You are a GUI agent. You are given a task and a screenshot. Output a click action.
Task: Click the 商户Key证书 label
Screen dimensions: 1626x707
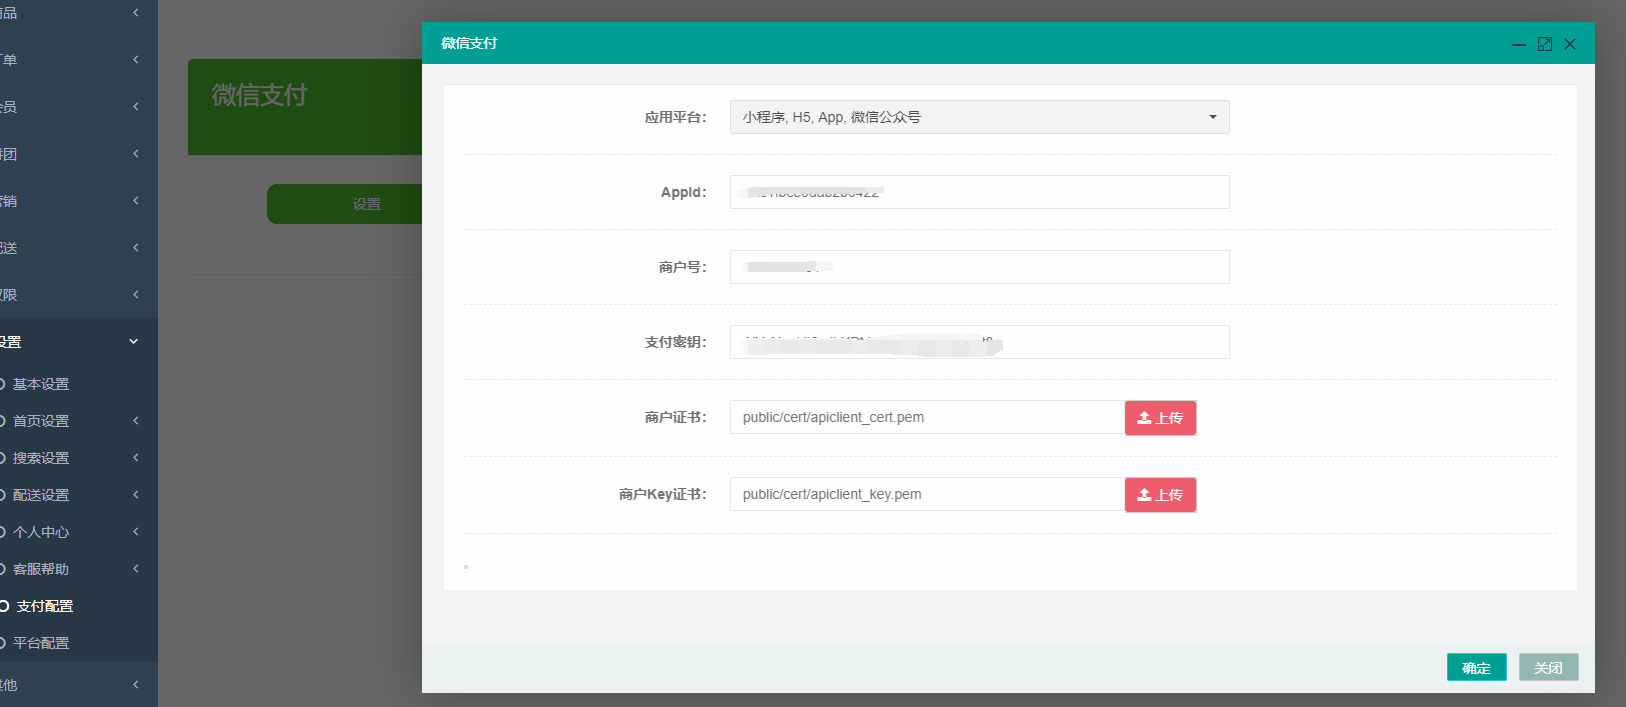[x=663, y=494]
